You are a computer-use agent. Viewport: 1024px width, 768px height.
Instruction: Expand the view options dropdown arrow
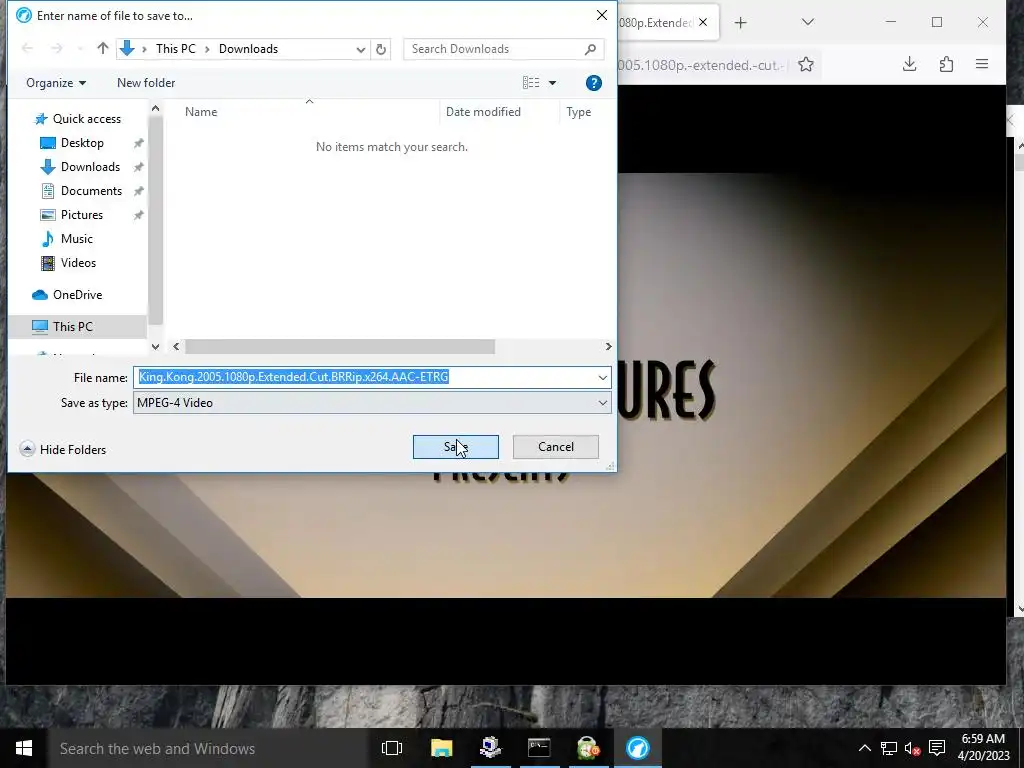(x=552, y=83)
